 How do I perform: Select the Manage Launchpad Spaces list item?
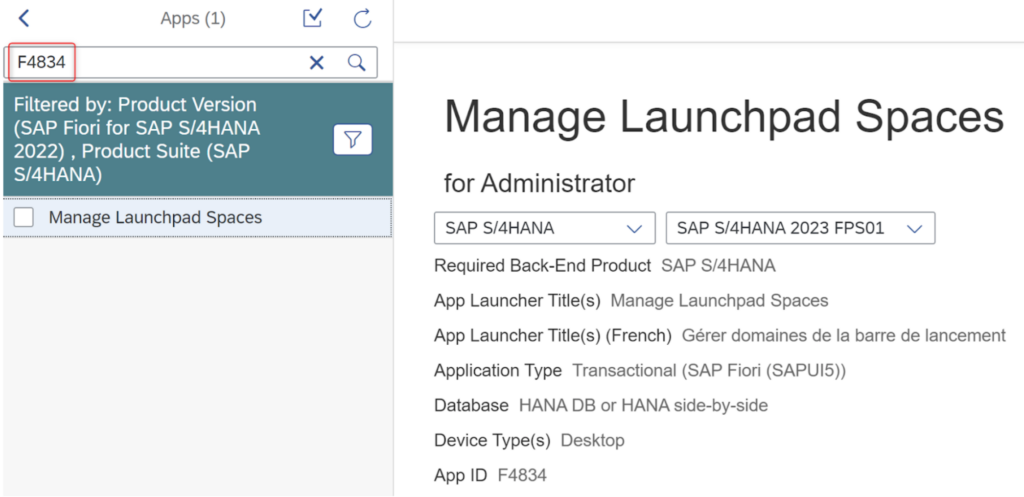[197, 217]
